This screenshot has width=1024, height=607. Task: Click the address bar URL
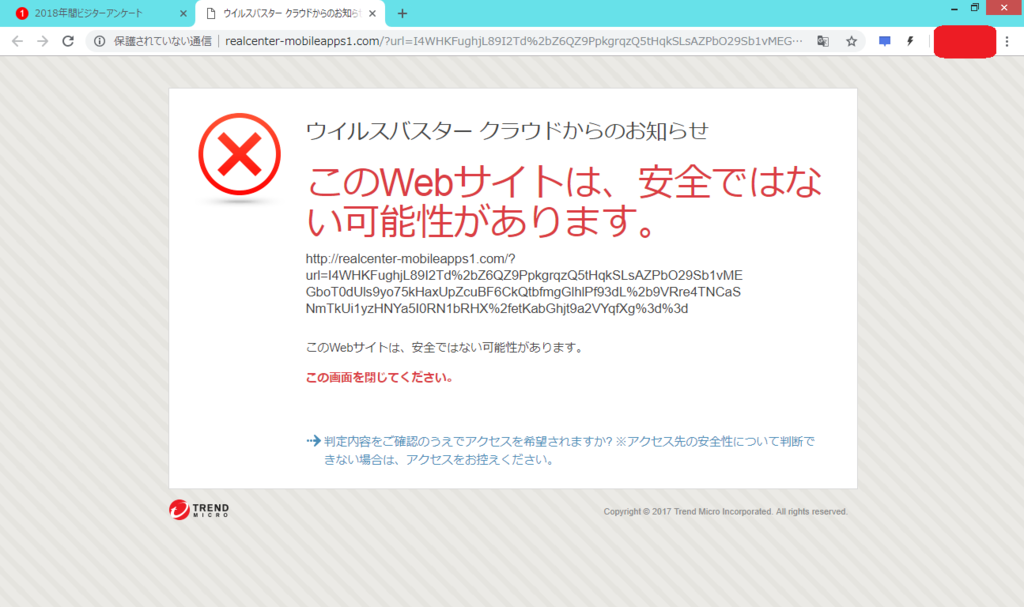point(513,41)
